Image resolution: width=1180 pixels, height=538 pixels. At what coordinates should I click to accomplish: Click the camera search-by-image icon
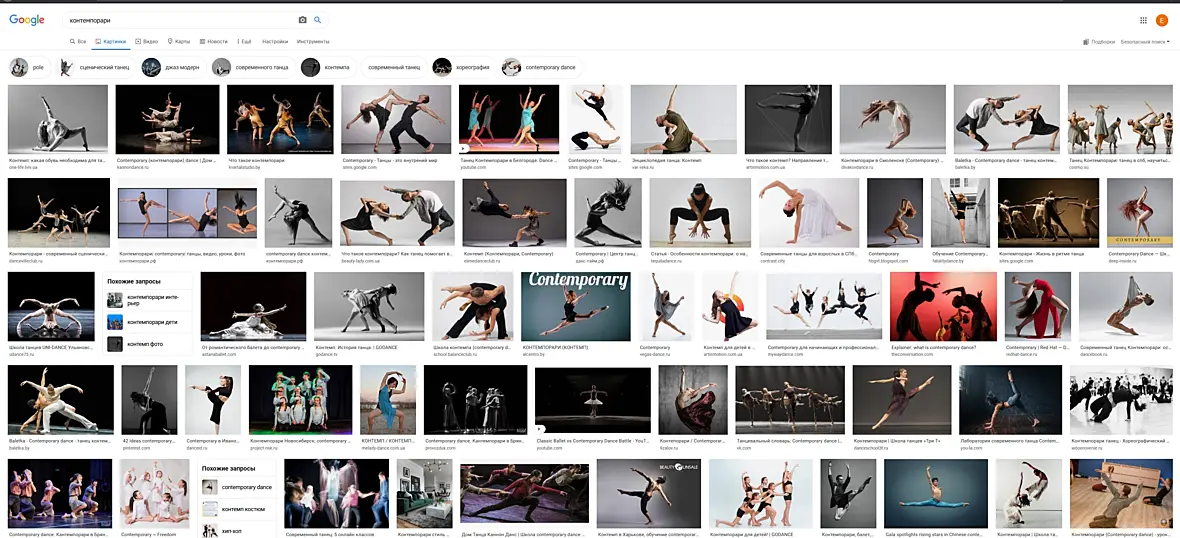(303, 20)
